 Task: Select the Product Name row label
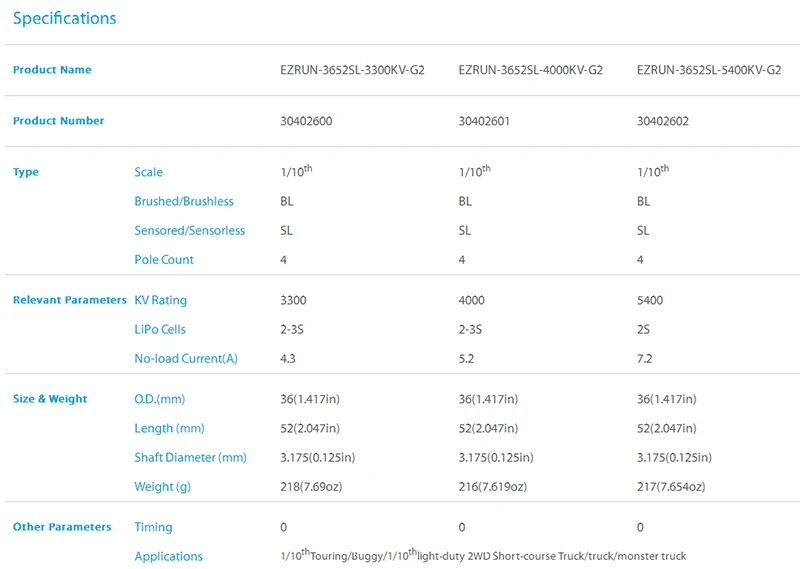(x=52, y=70)
